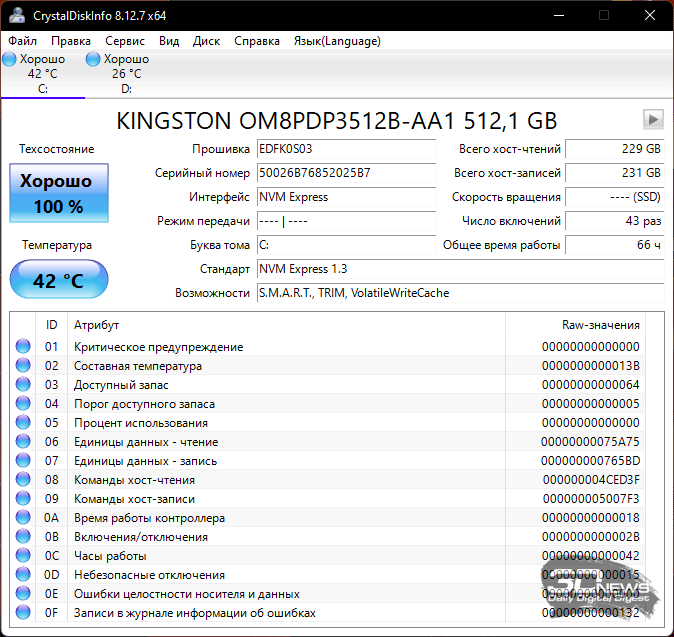The width and height of the screenshot is (674, 637).
Task: Click status orb for Команды хост-чтения row
Action: [x=23, y=479]
